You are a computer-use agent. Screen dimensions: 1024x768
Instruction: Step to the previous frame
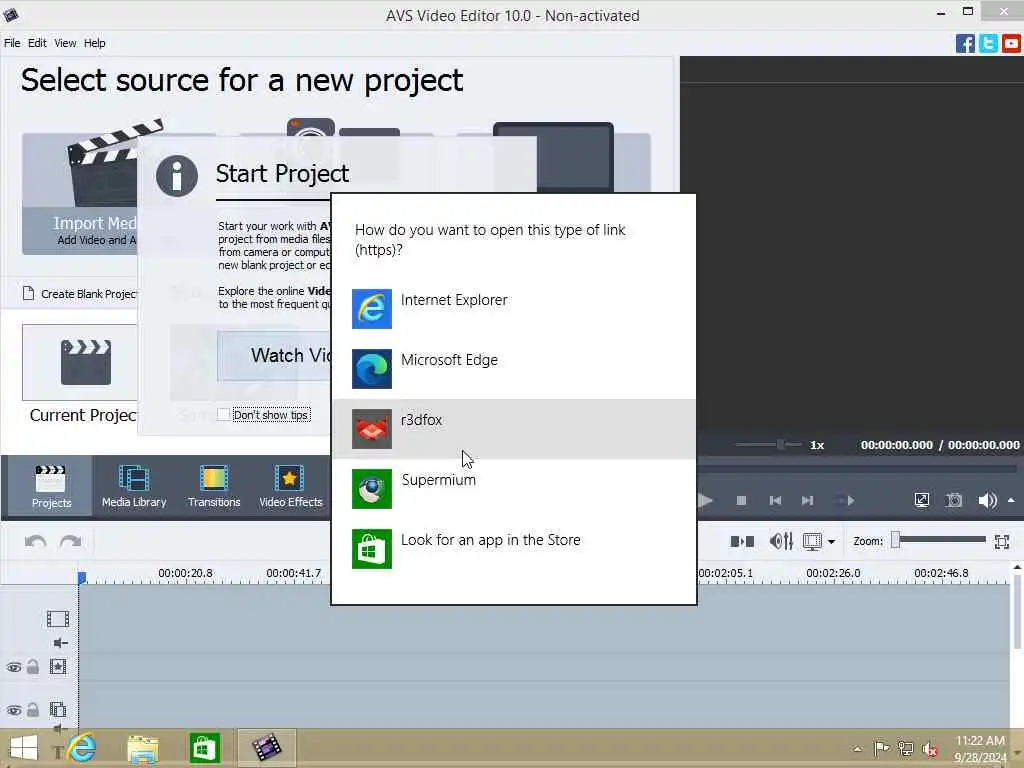[x=775, y=501]
